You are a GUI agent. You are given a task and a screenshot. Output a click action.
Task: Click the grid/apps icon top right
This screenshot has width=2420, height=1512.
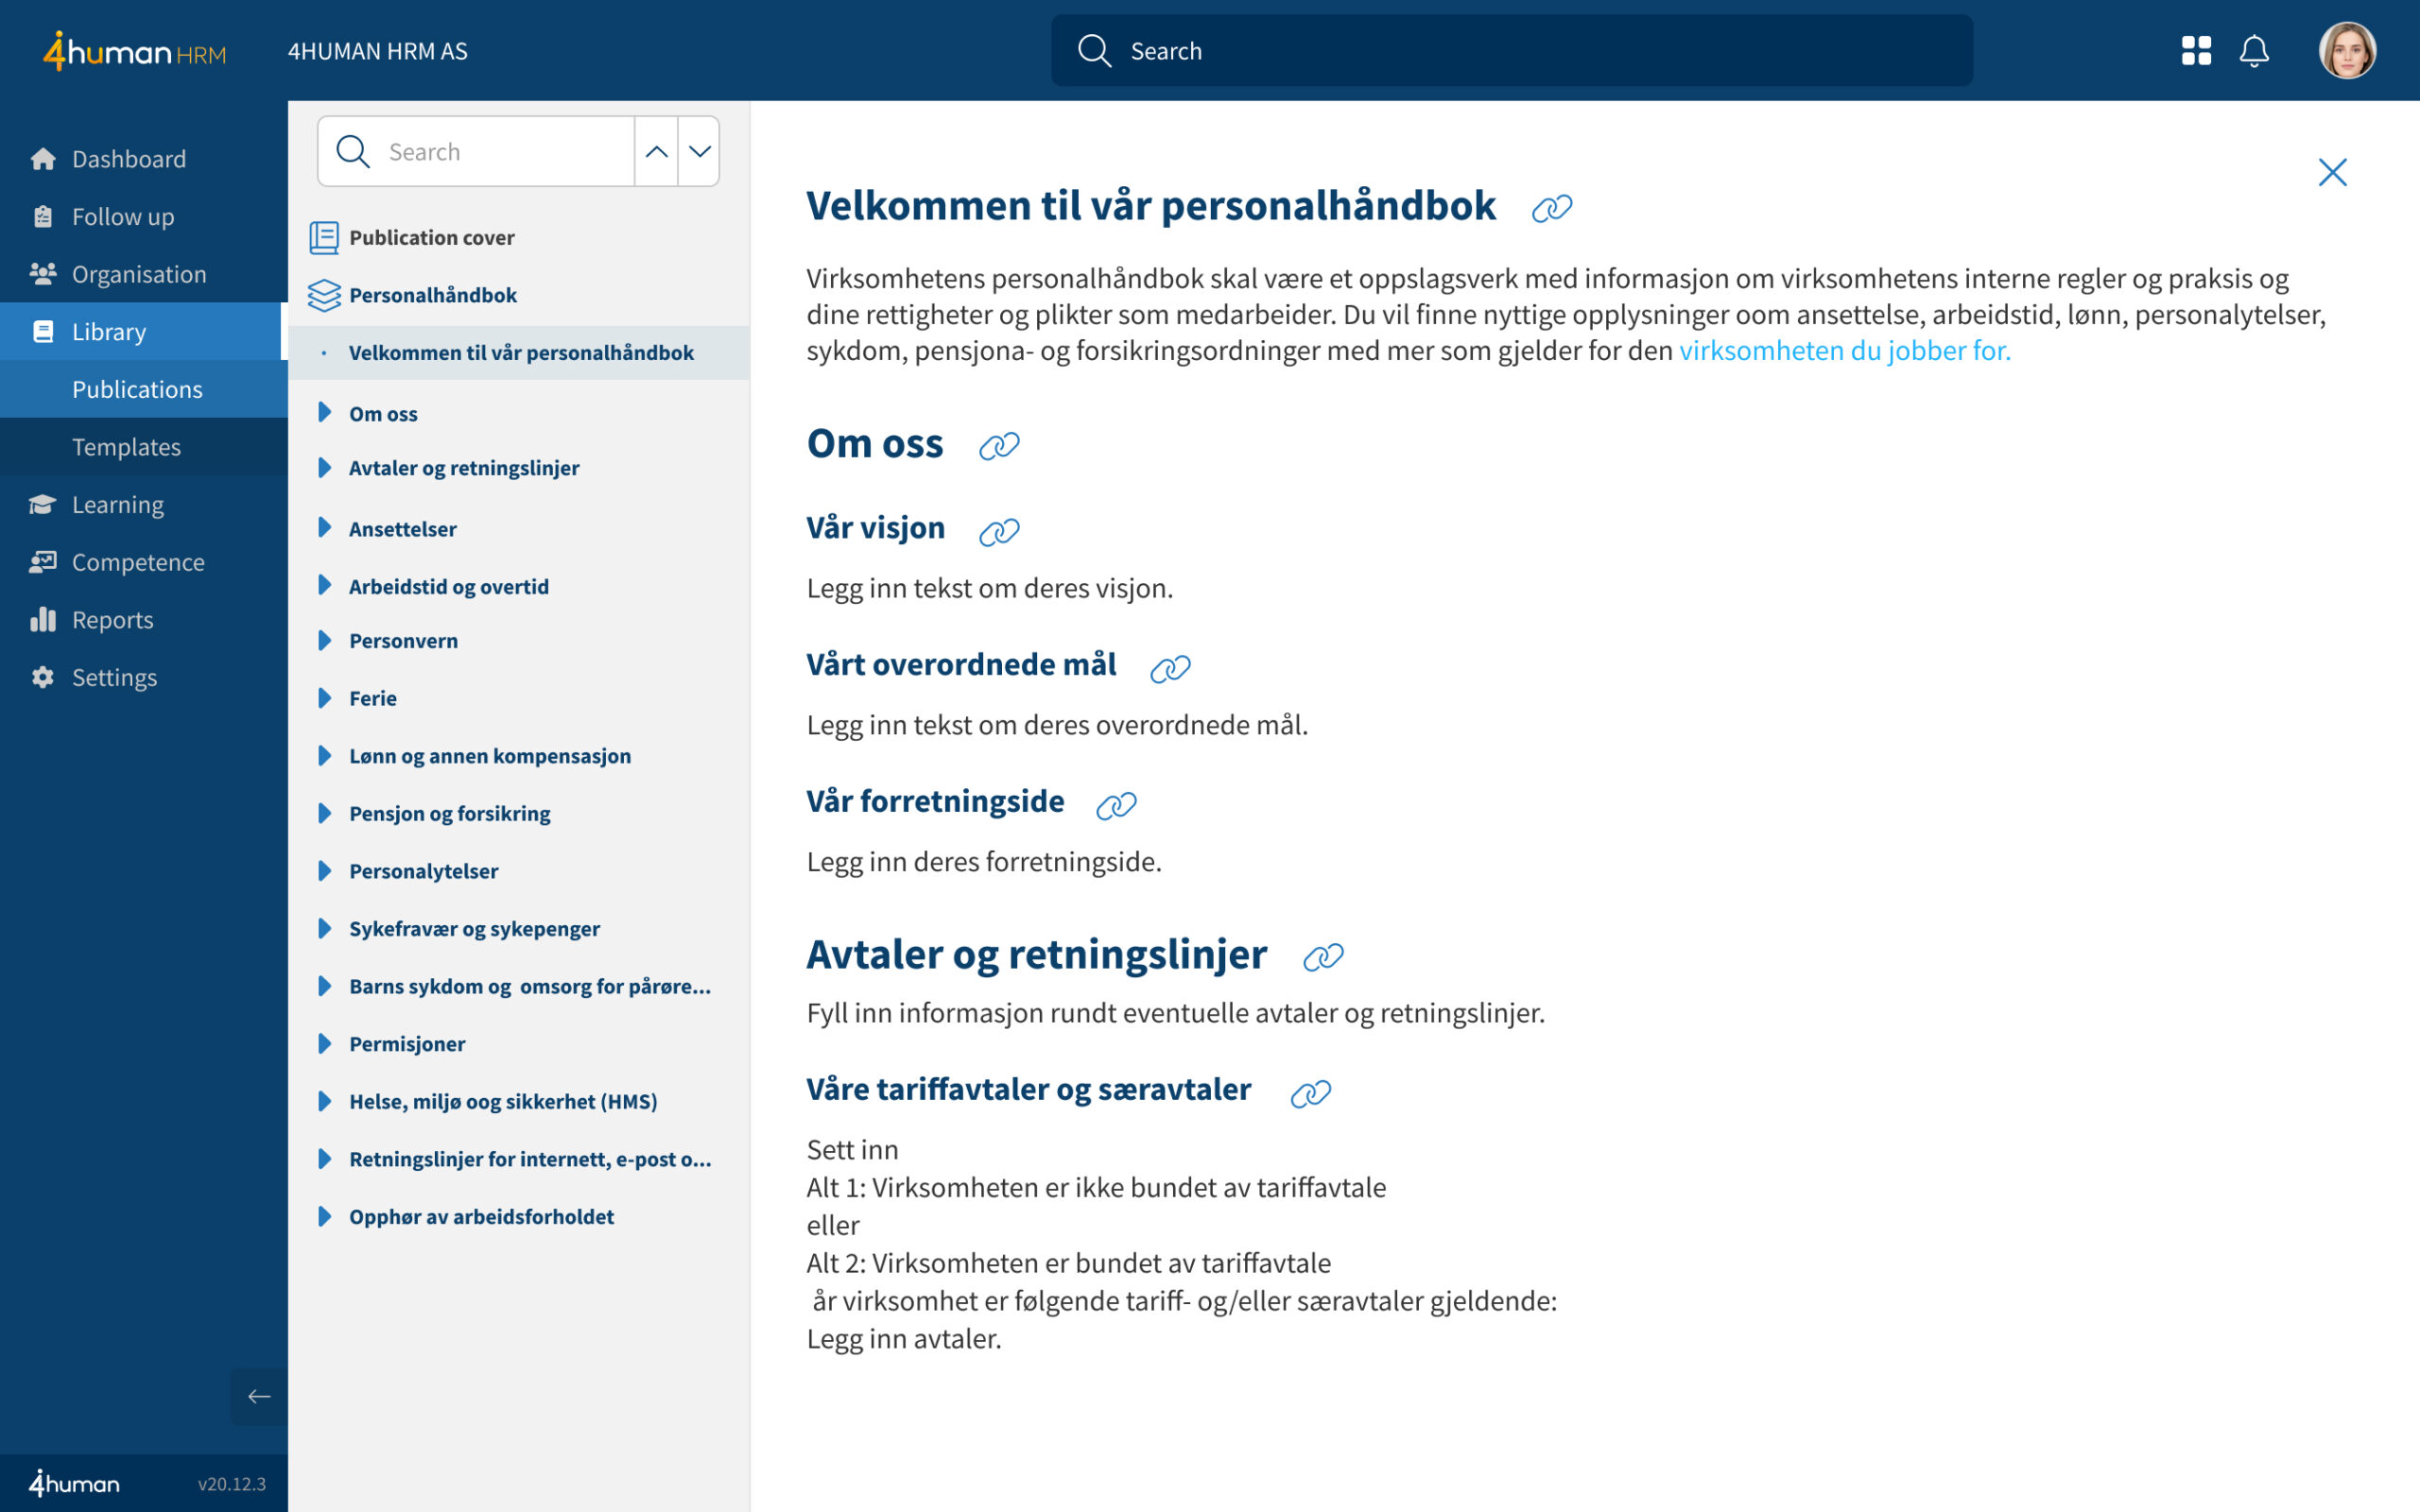point(2197,50)
